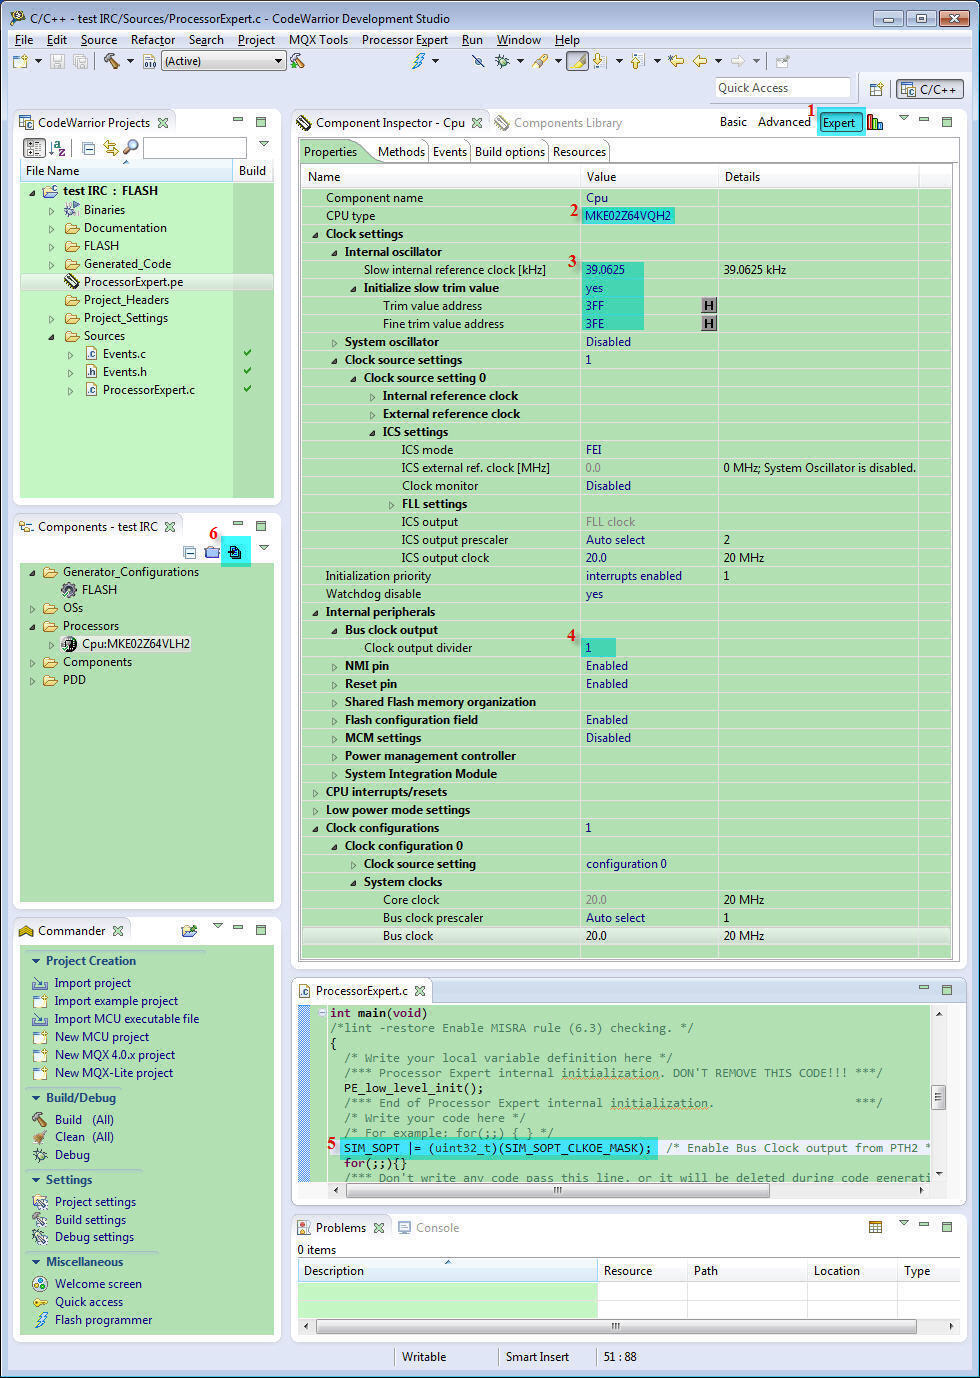Collapse the Internal oscillator property group

335,252
